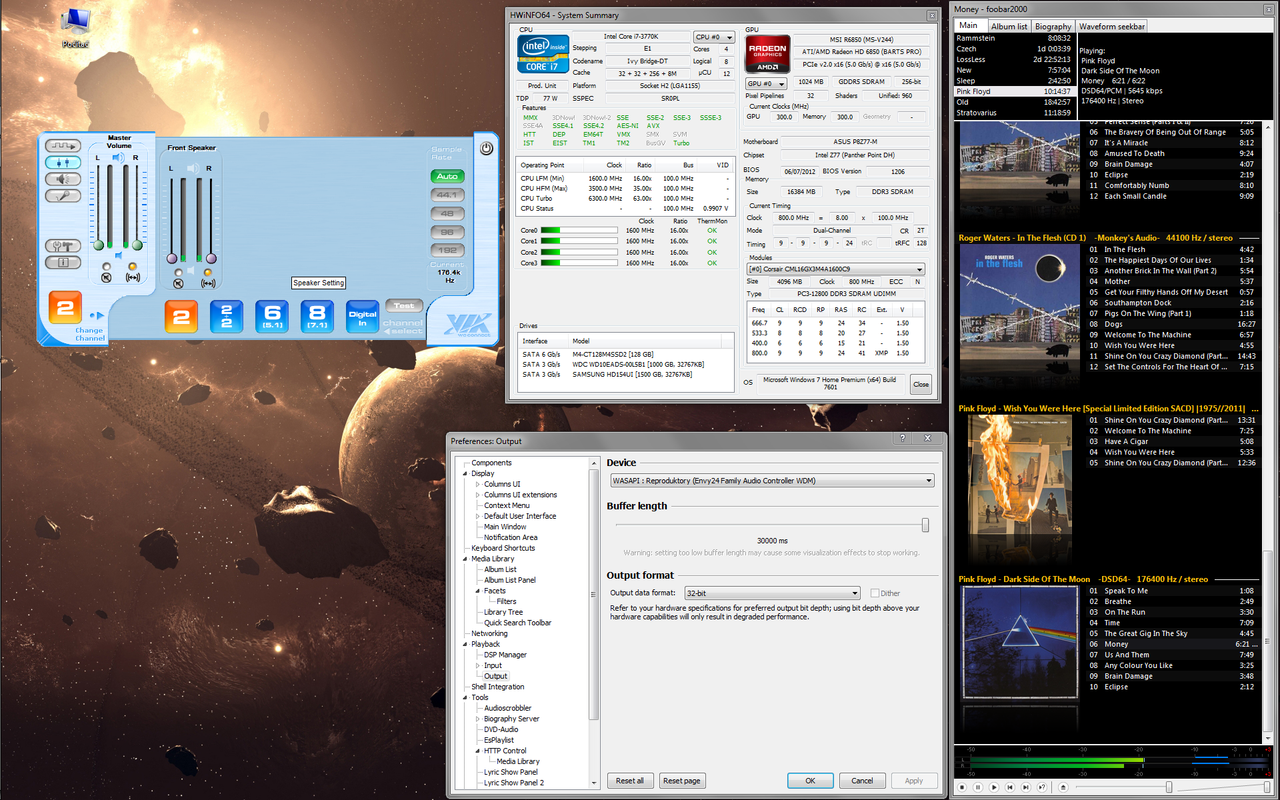Click the Test button in VIA panel
1280x800 pixels.
click(404, 306)
